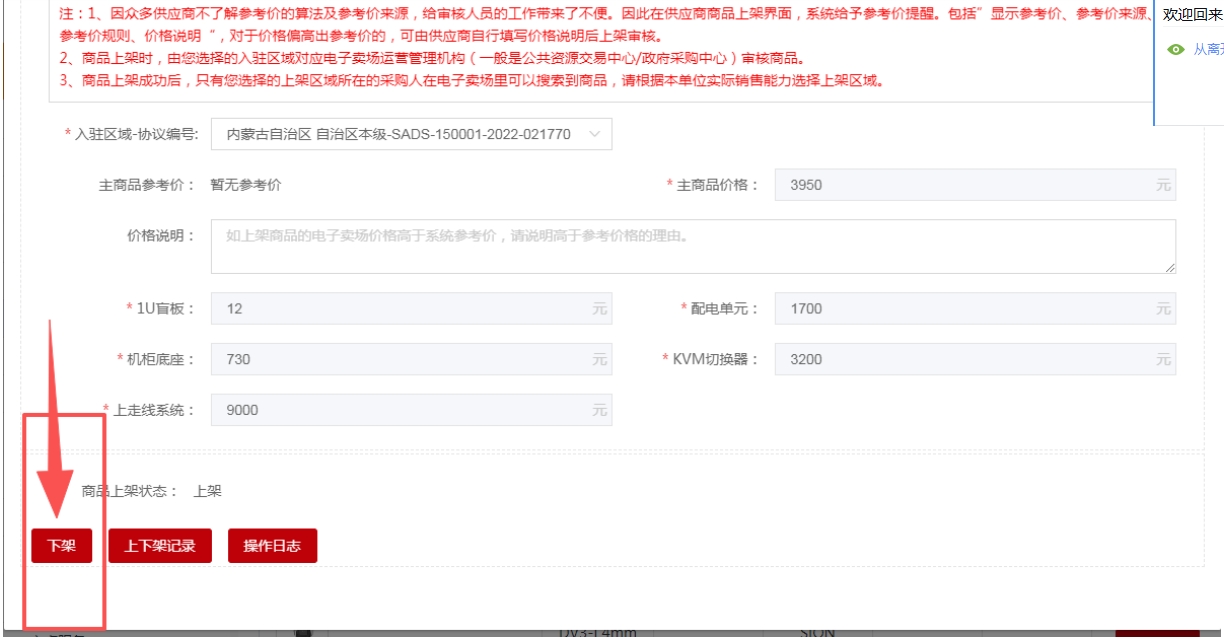Click the 下架 button
This screenshot has width=1224, height=641.
click(61, 546)
